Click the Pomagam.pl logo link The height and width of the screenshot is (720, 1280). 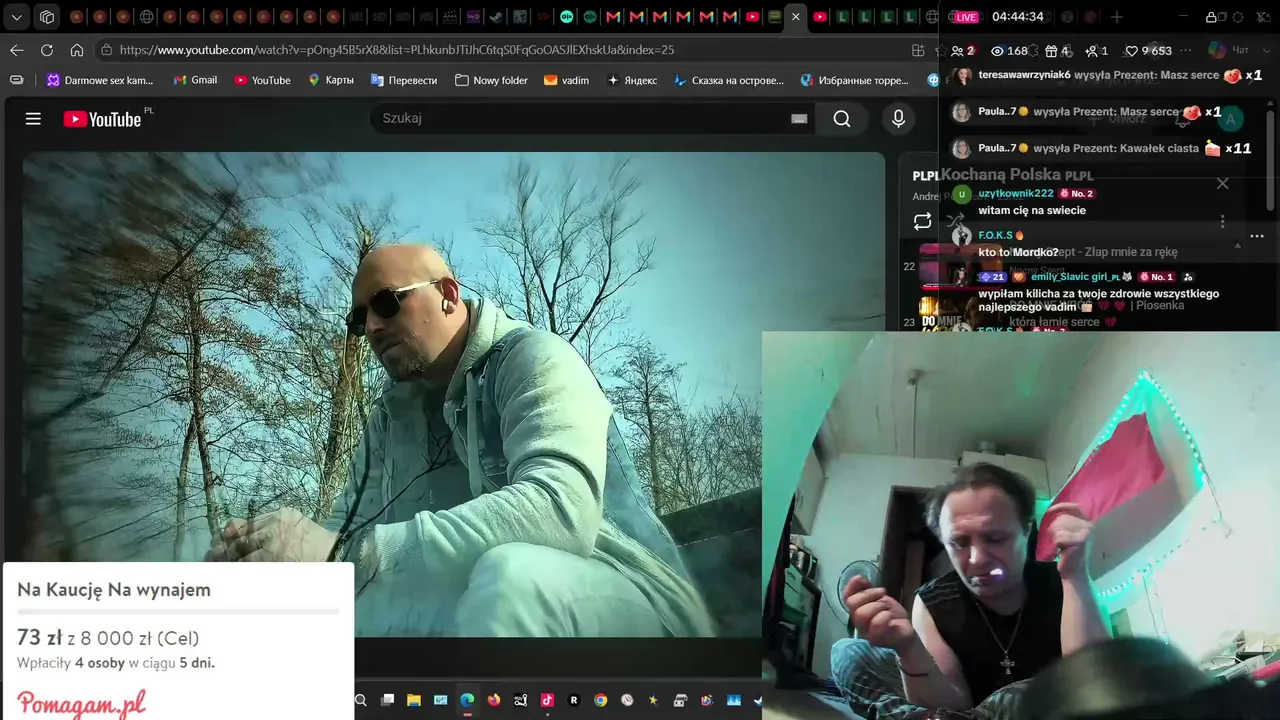click(x=81, y=702)
